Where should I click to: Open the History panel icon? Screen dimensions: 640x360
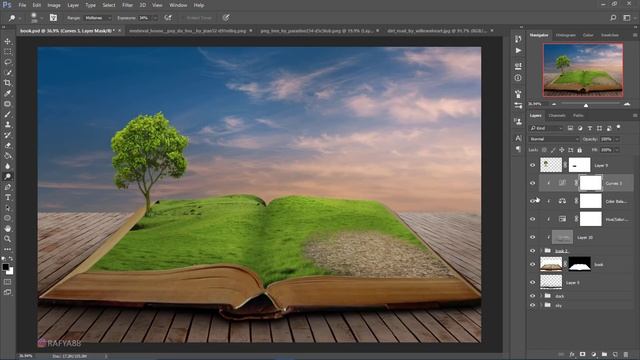pos(518,39)
